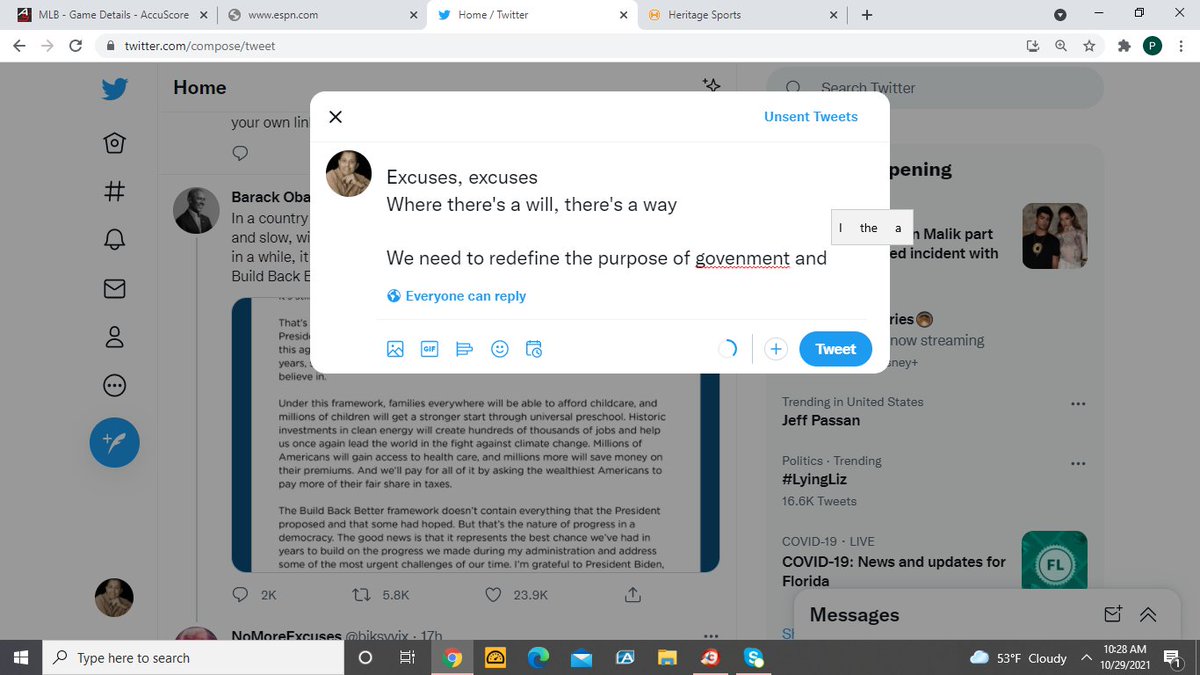Open Chrome from the taskbar
Screen dimensions: 1200x675
pos(452,657)
